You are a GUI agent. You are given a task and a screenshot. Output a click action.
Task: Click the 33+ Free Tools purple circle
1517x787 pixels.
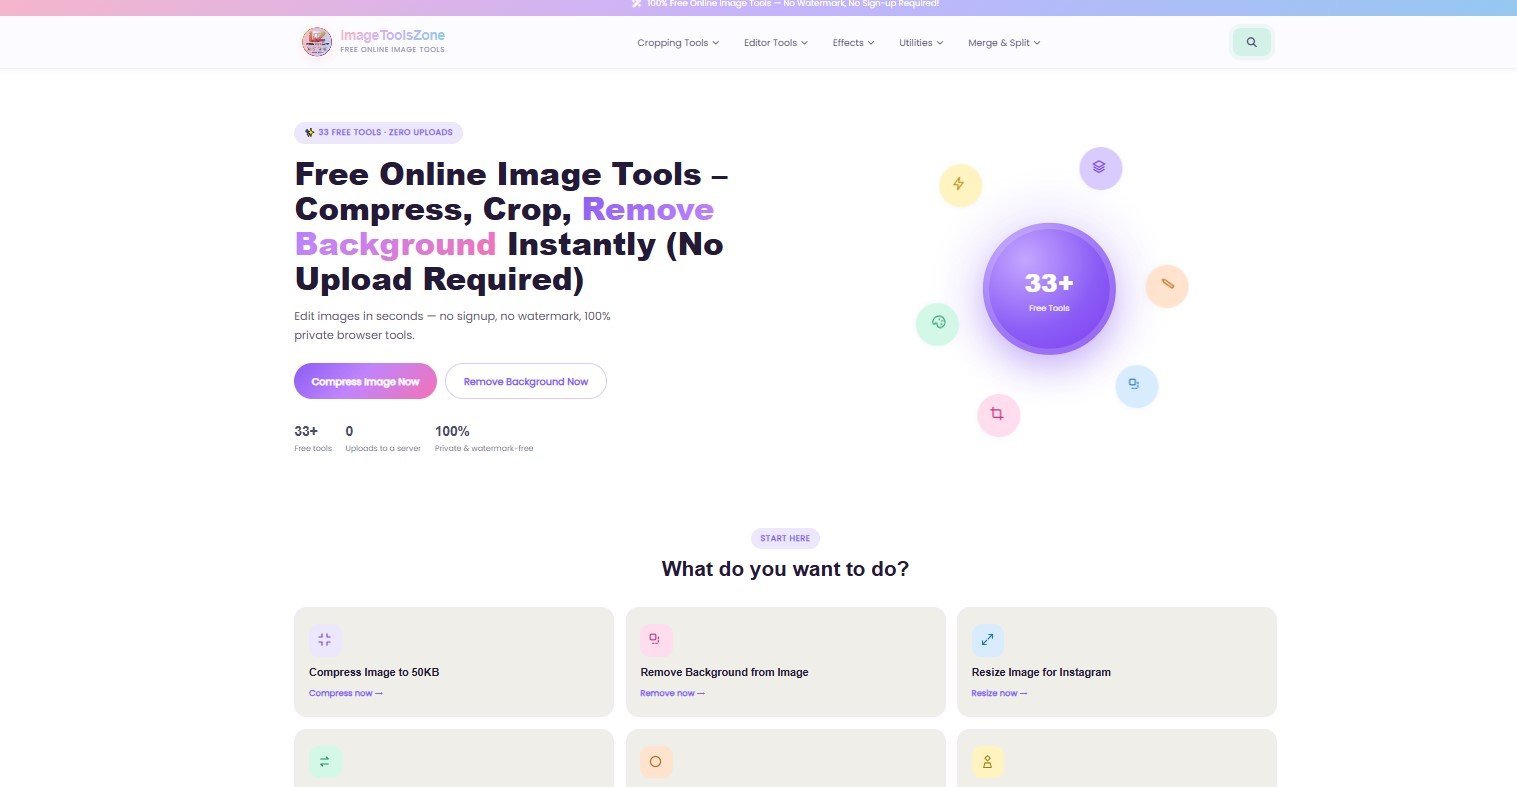[1048, 288]
